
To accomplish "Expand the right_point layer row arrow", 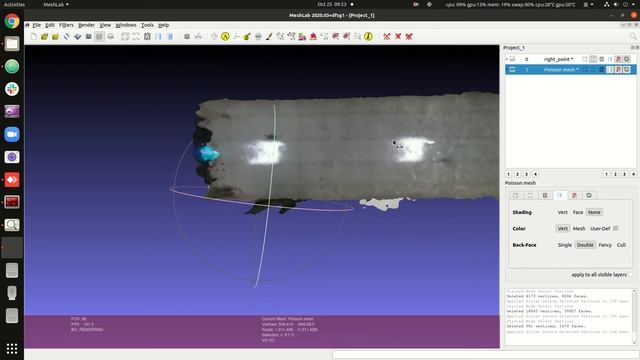I will click(x=507, y=59).
